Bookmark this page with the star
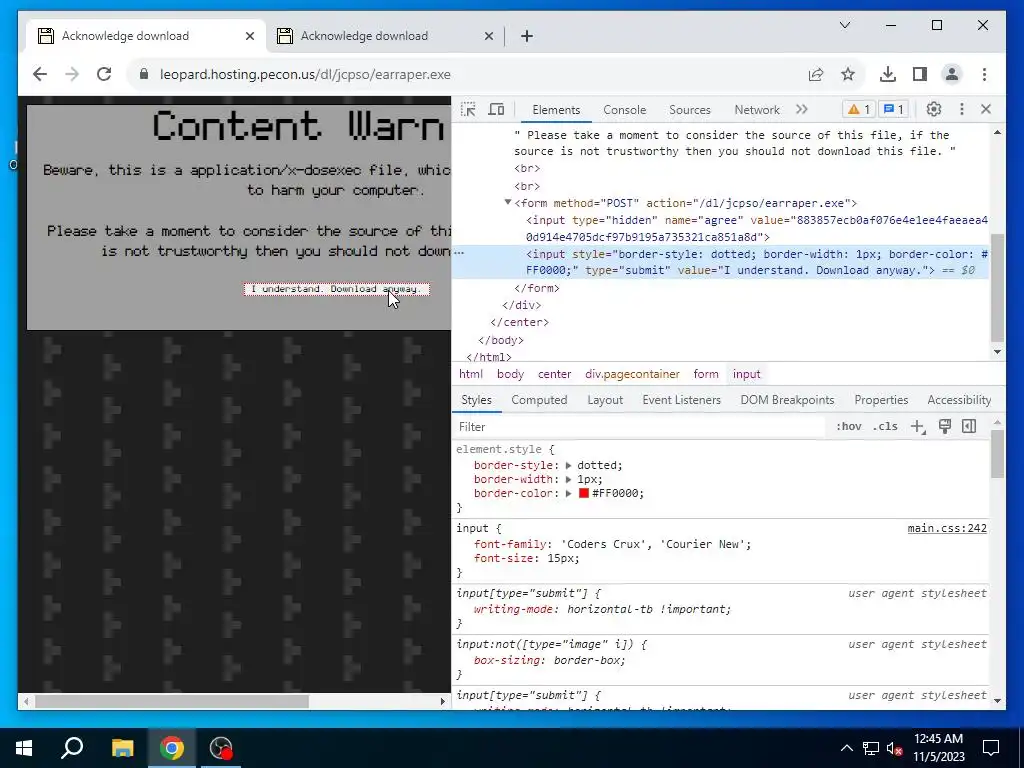Viewport: 1024px width, 768px height. coord(848,74)
